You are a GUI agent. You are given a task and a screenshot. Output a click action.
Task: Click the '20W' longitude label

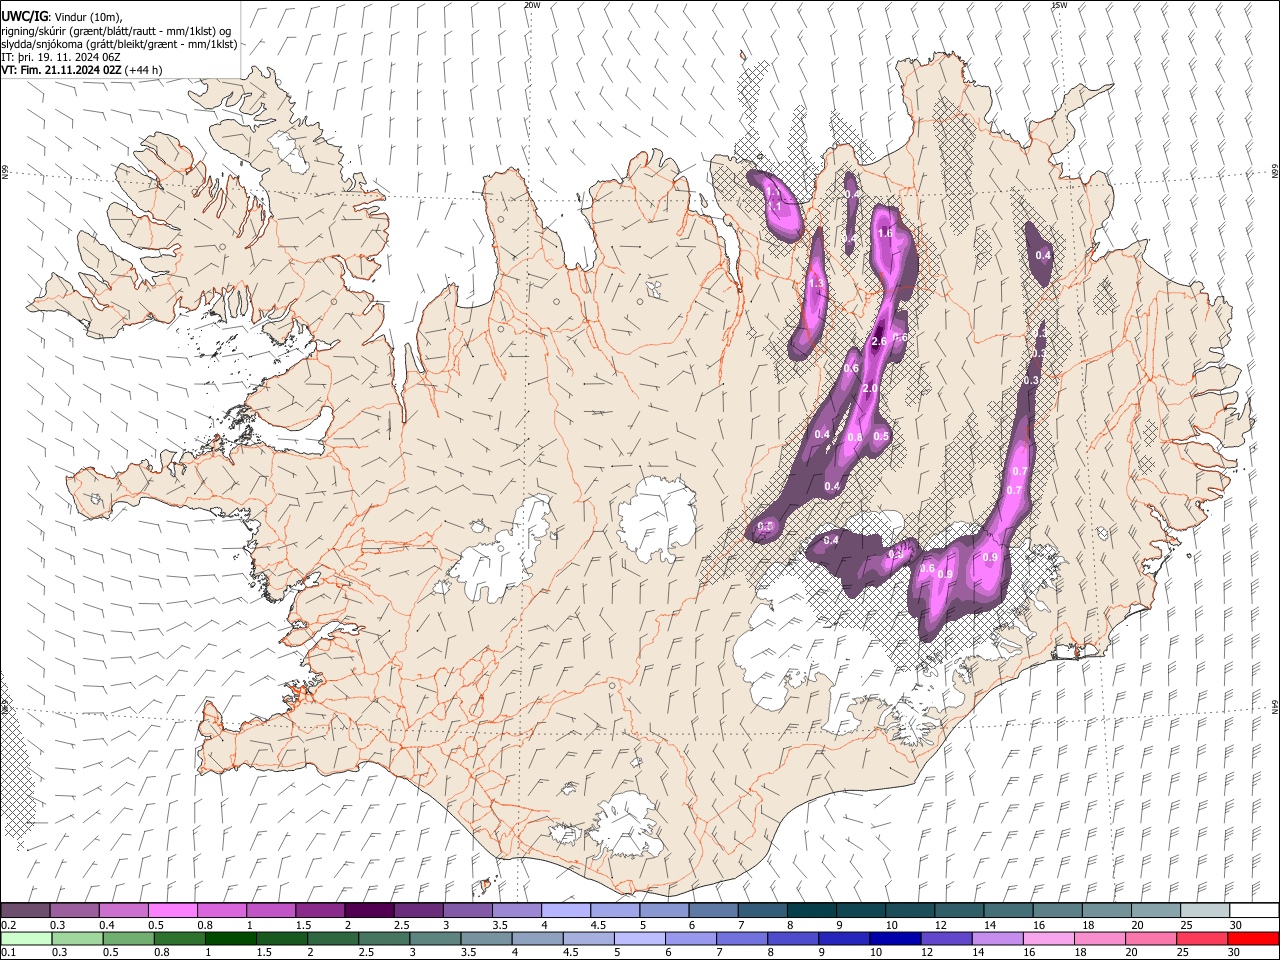pos(532,5)
